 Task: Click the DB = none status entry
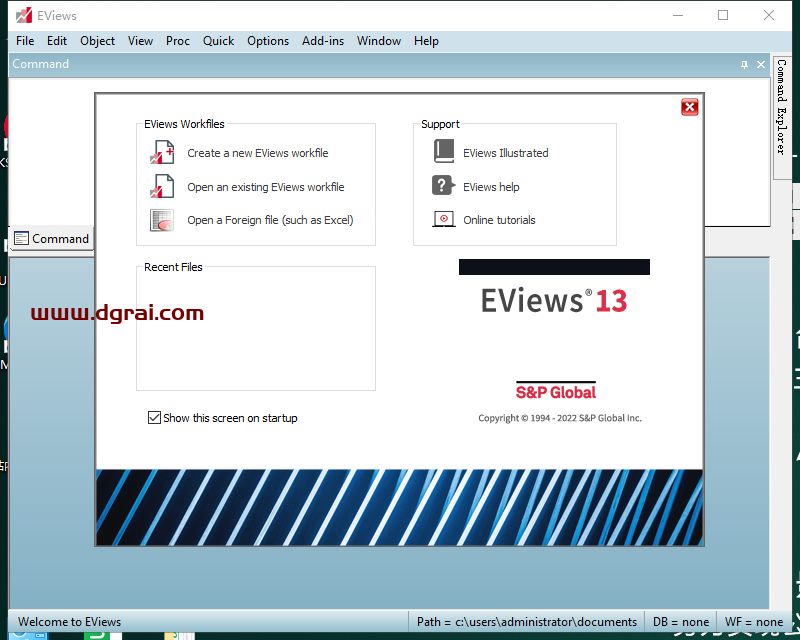point(681,622)
